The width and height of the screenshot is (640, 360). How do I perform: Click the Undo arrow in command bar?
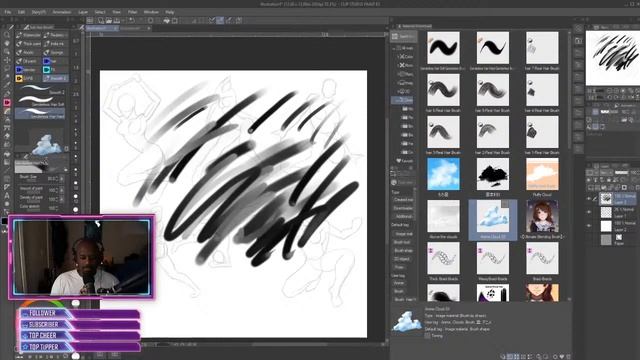tap(131, 20)
